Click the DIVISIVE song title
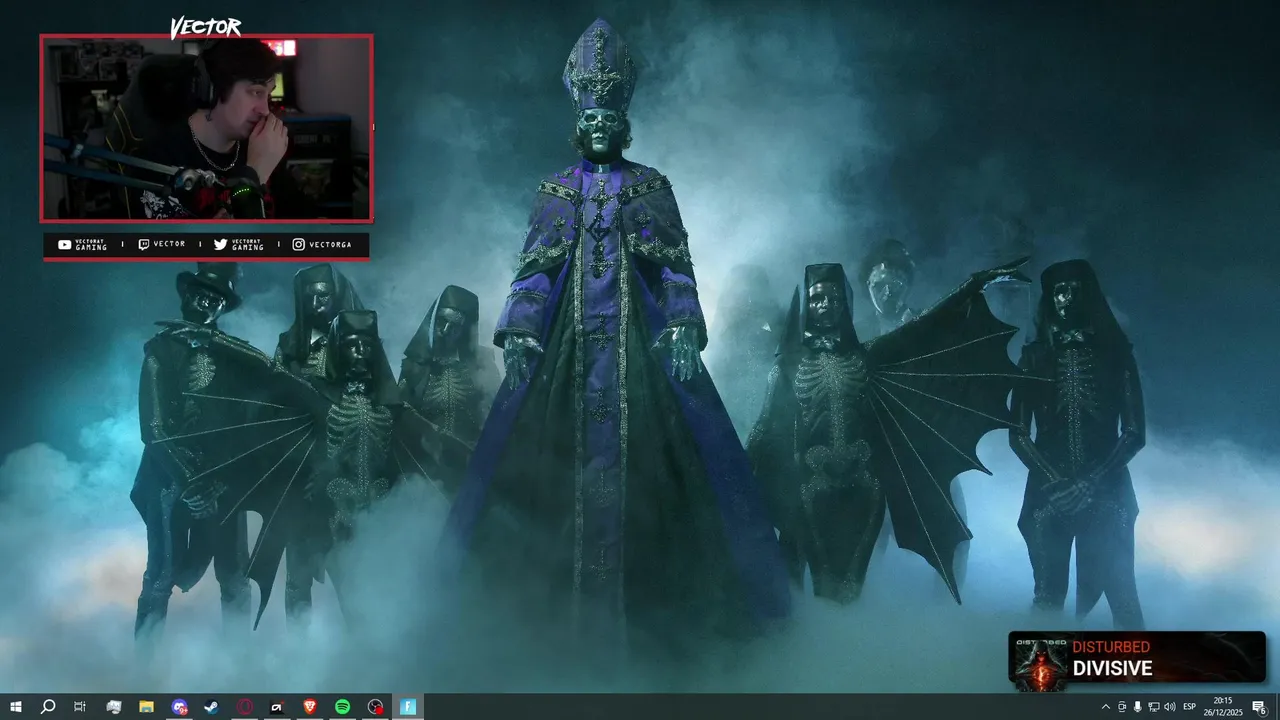This screenshot has width=1280, height=720. pos(1112,669)
